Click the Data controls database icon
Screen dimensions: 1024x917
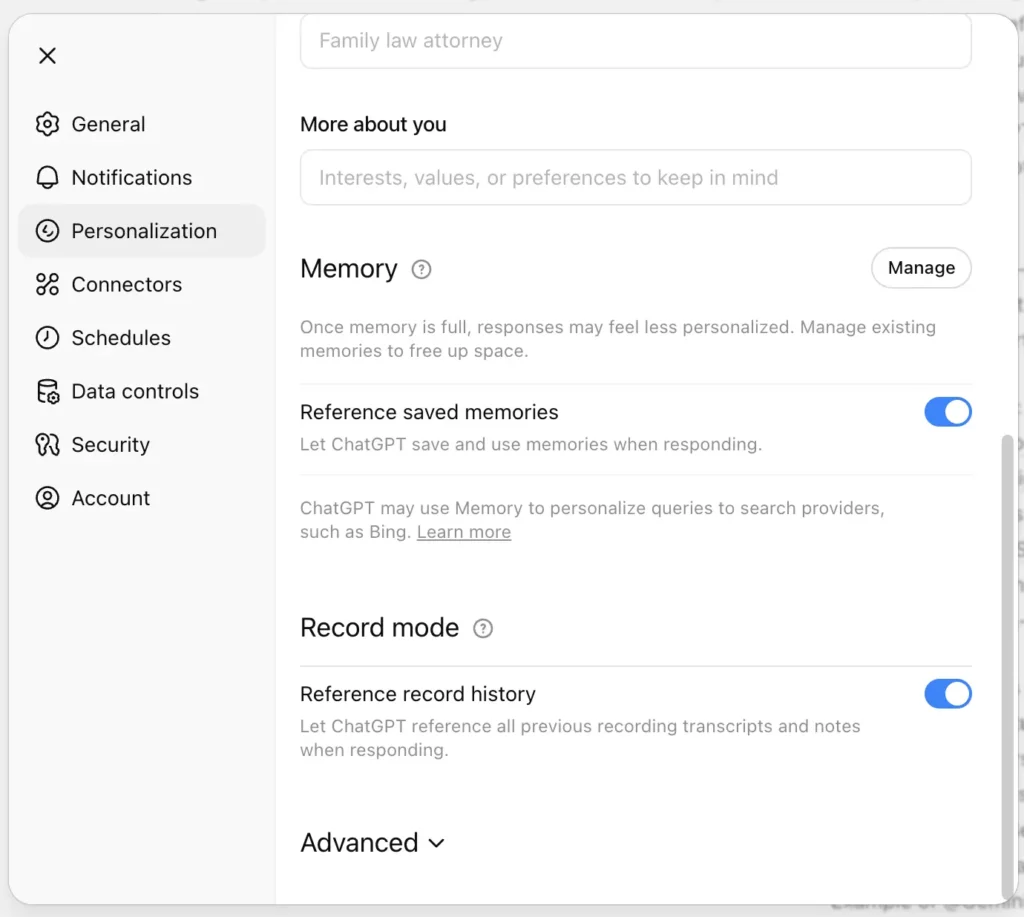[x=47, y=392]
